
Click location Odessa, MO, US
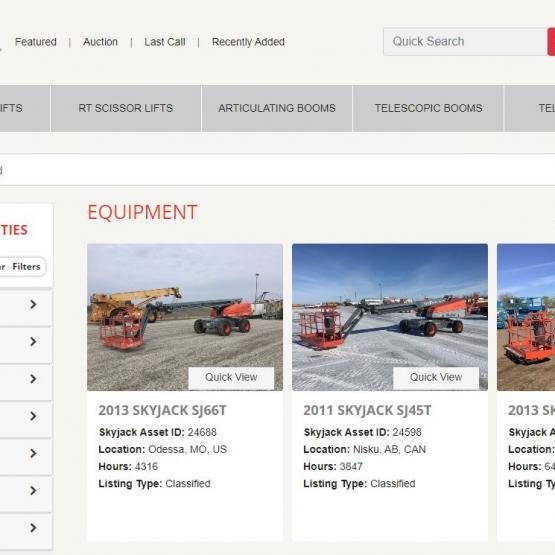click(x=188, y=449)
